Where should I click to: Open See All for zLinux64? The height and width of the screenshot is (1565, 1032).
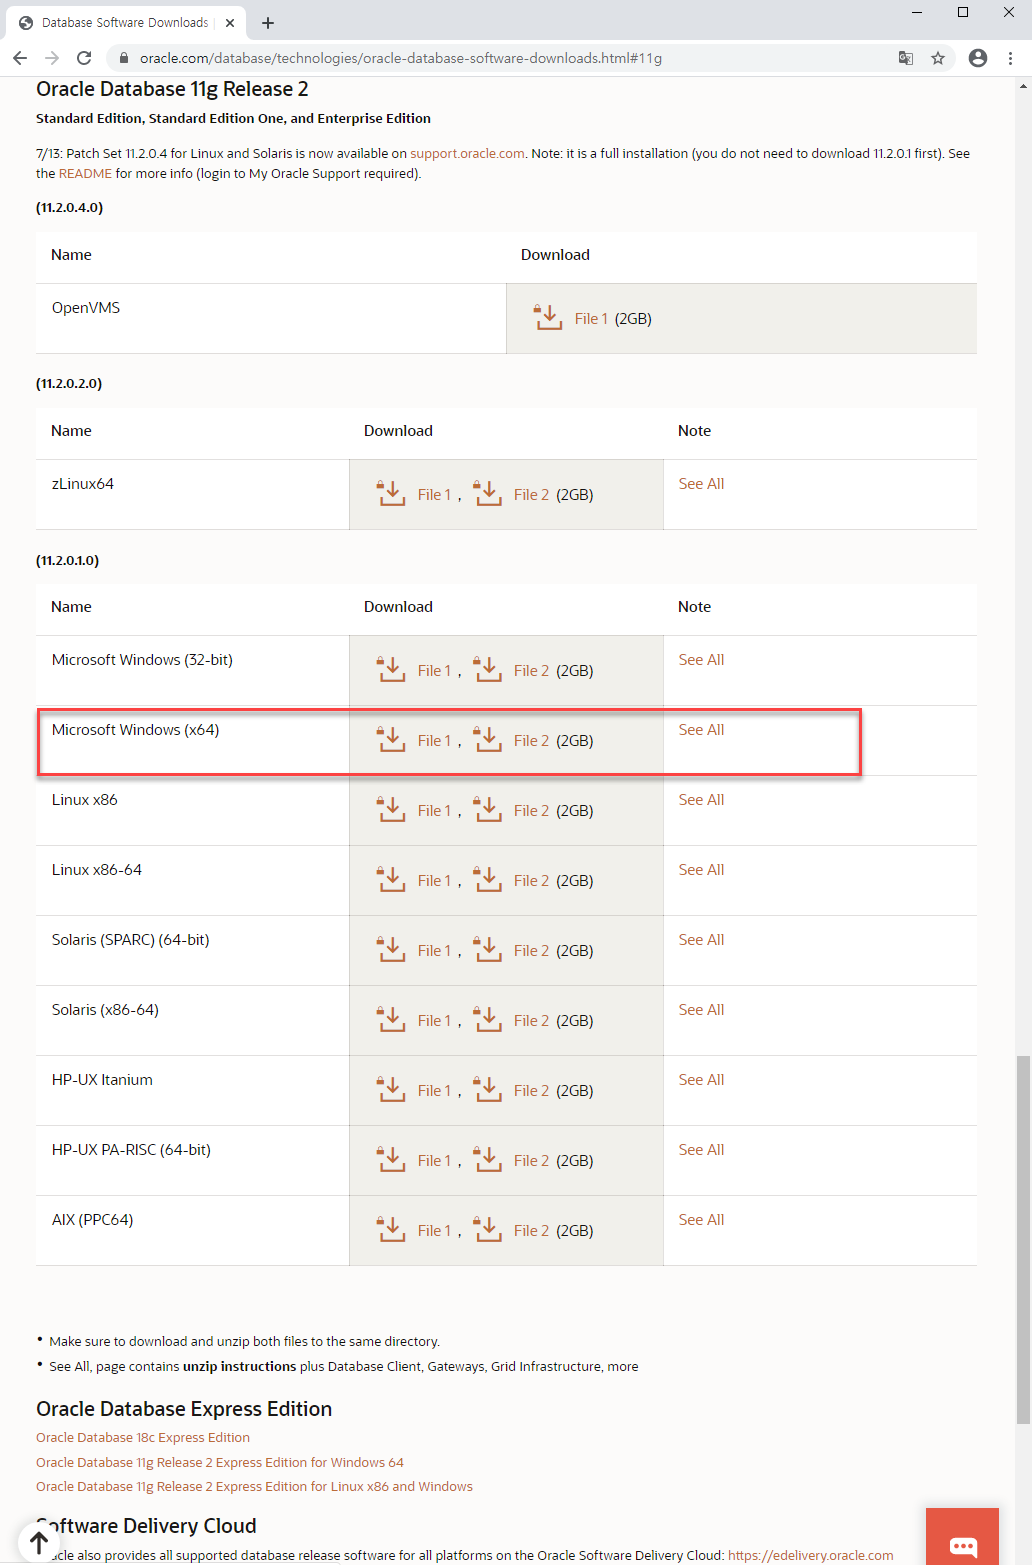pos(701,484)
